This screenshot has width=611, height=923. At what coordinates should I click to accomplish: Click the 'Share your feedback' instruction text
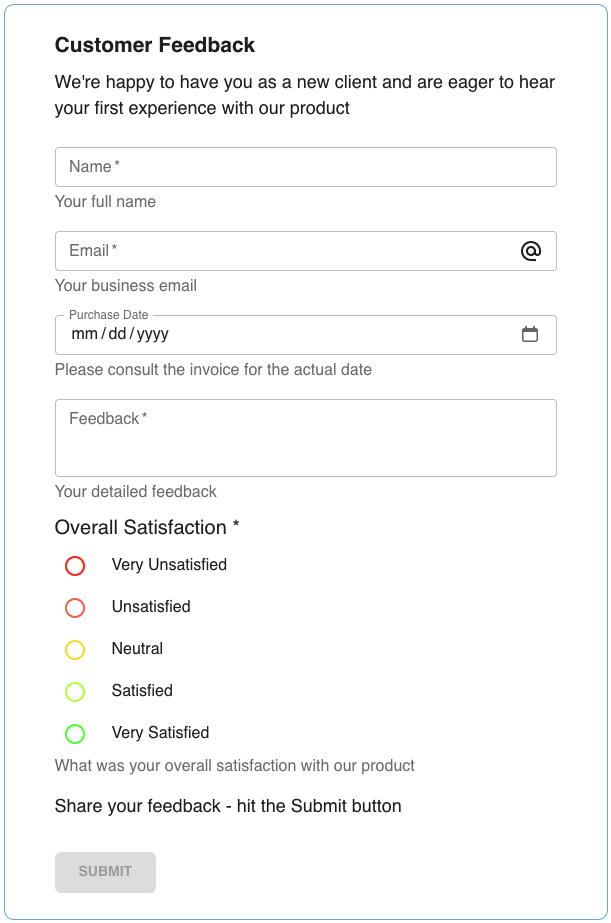coord(228,806)
